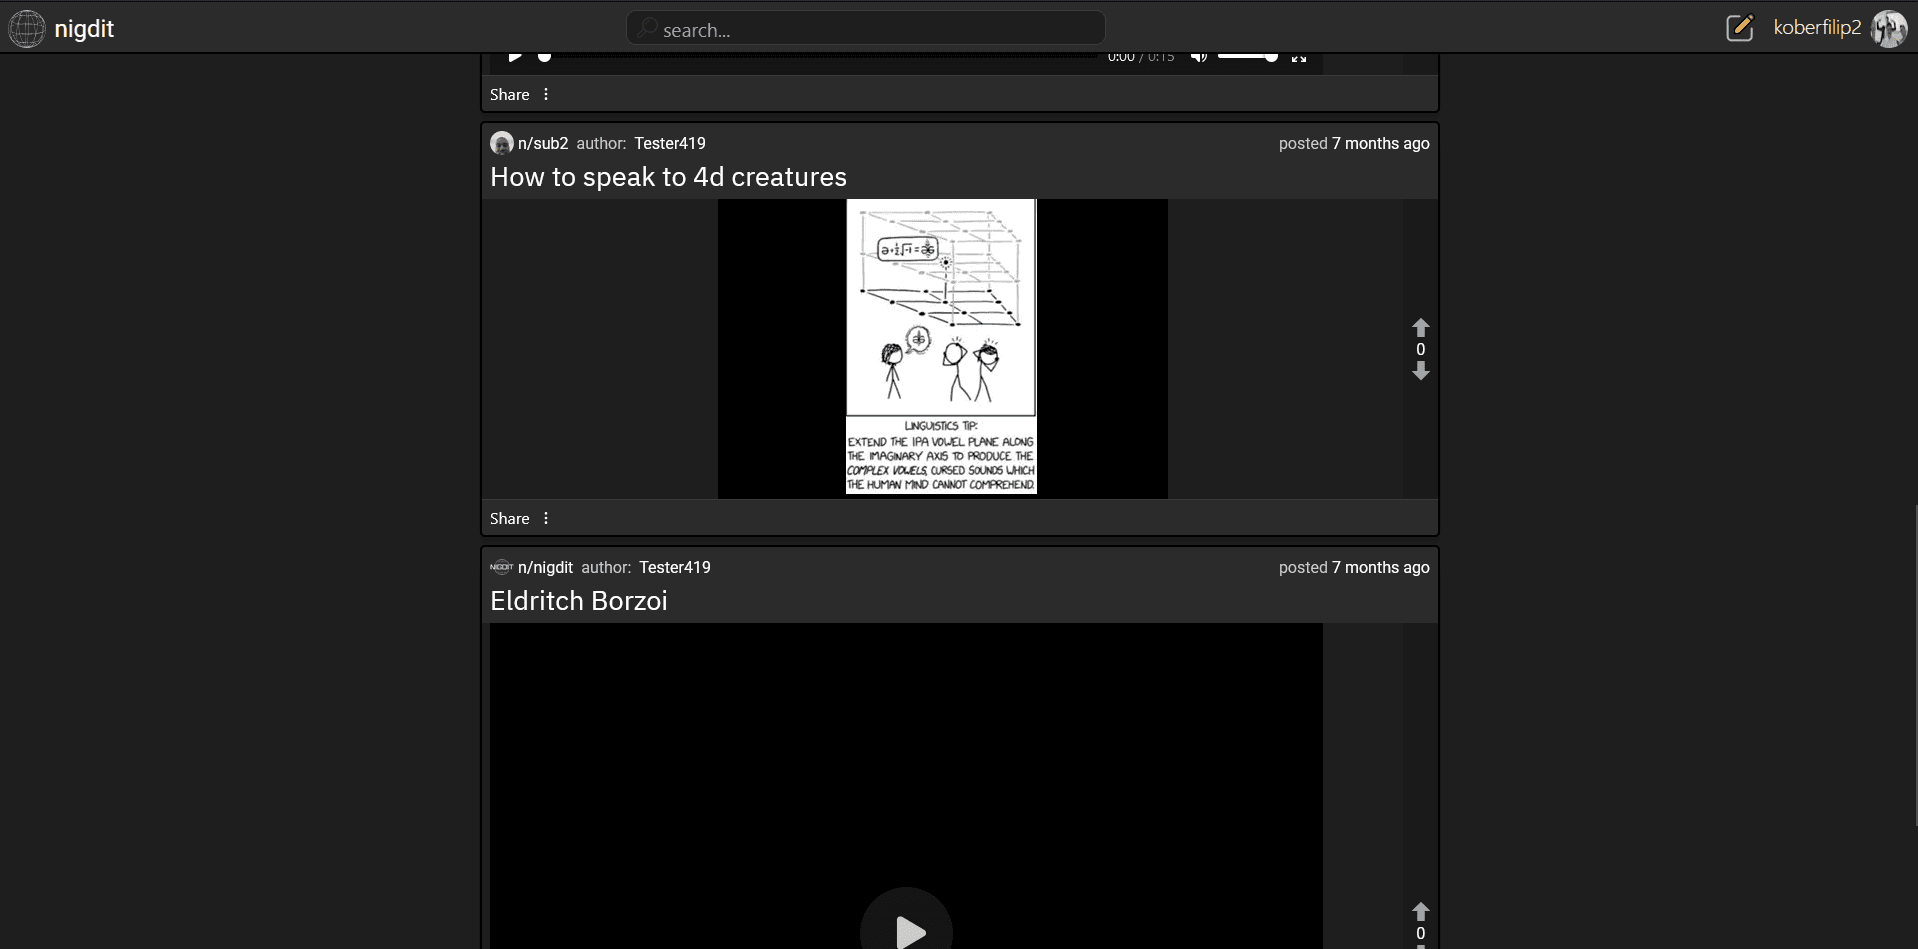Open the create post pencil icon
The width and height of the screenshot is (1918, 949).
coord(1740,28)
